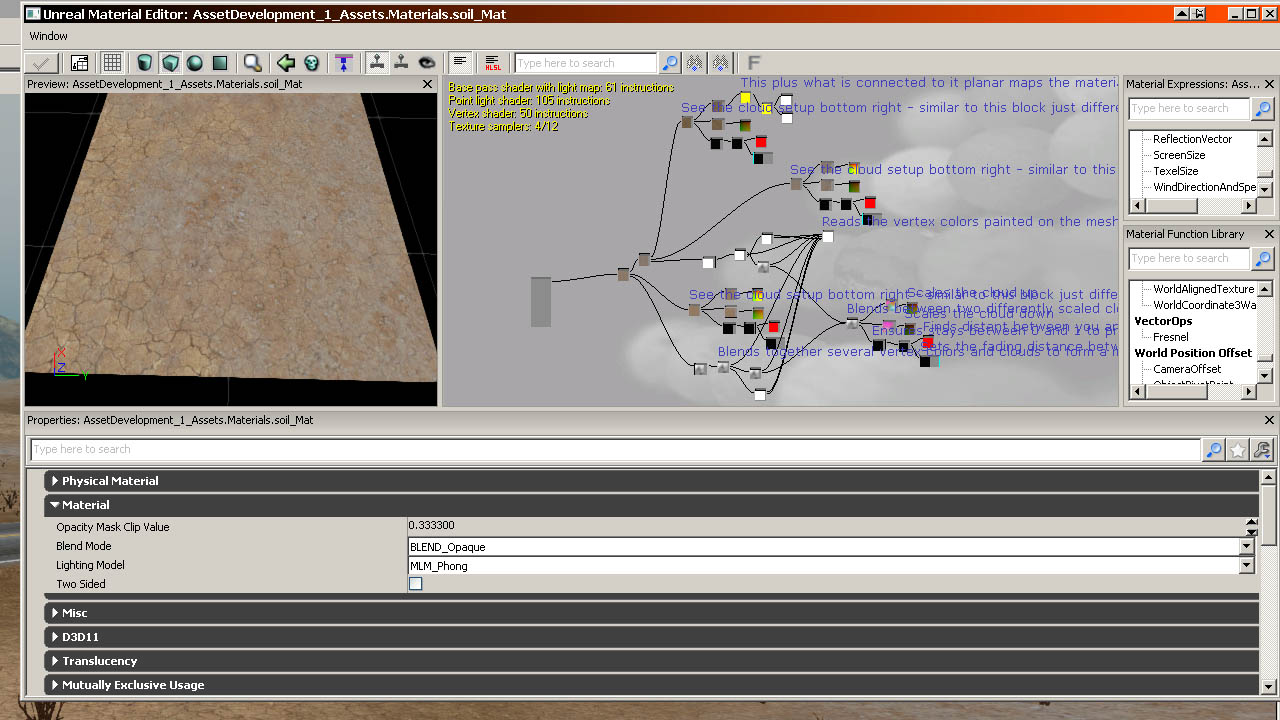Viewport: 1280px width, 720px height.
Task: Select sphere preview primitive
Action: [195, 62]
